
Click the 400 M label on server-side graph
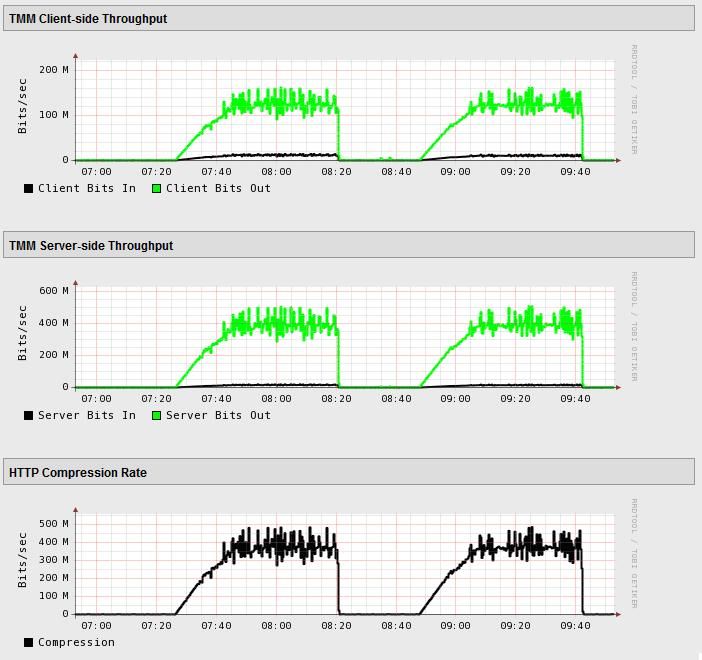click(54, 323)
